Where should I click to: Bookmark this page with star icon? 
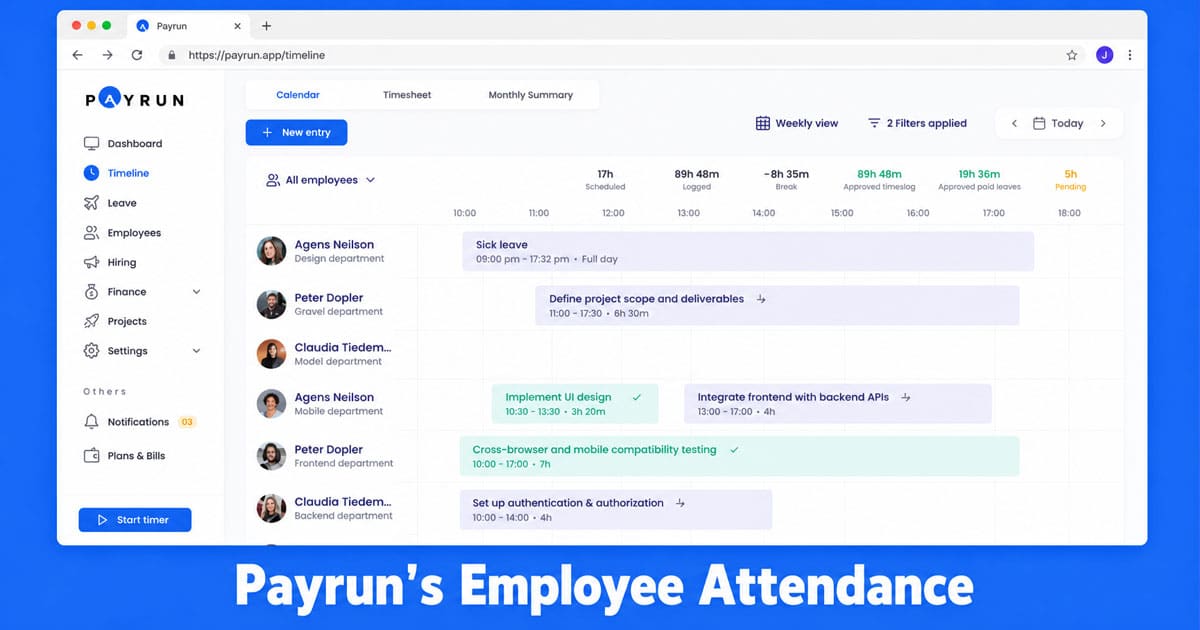1072,55
